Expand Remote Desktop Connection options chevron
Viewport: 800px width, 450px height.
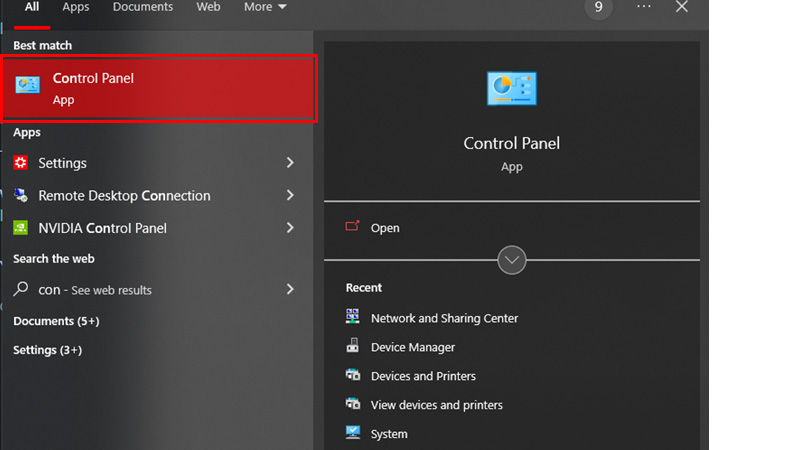tap(290, 196)
